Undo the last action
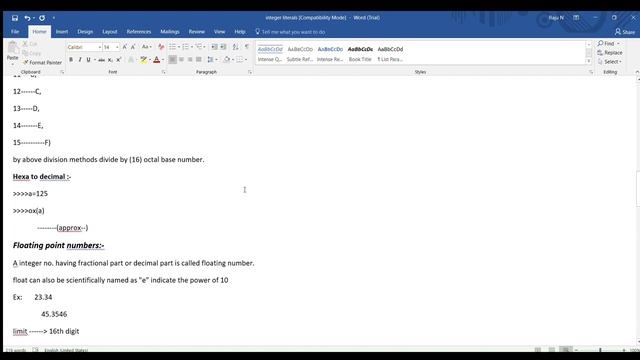This screenshot has height=360, width=640. (27, 18)
